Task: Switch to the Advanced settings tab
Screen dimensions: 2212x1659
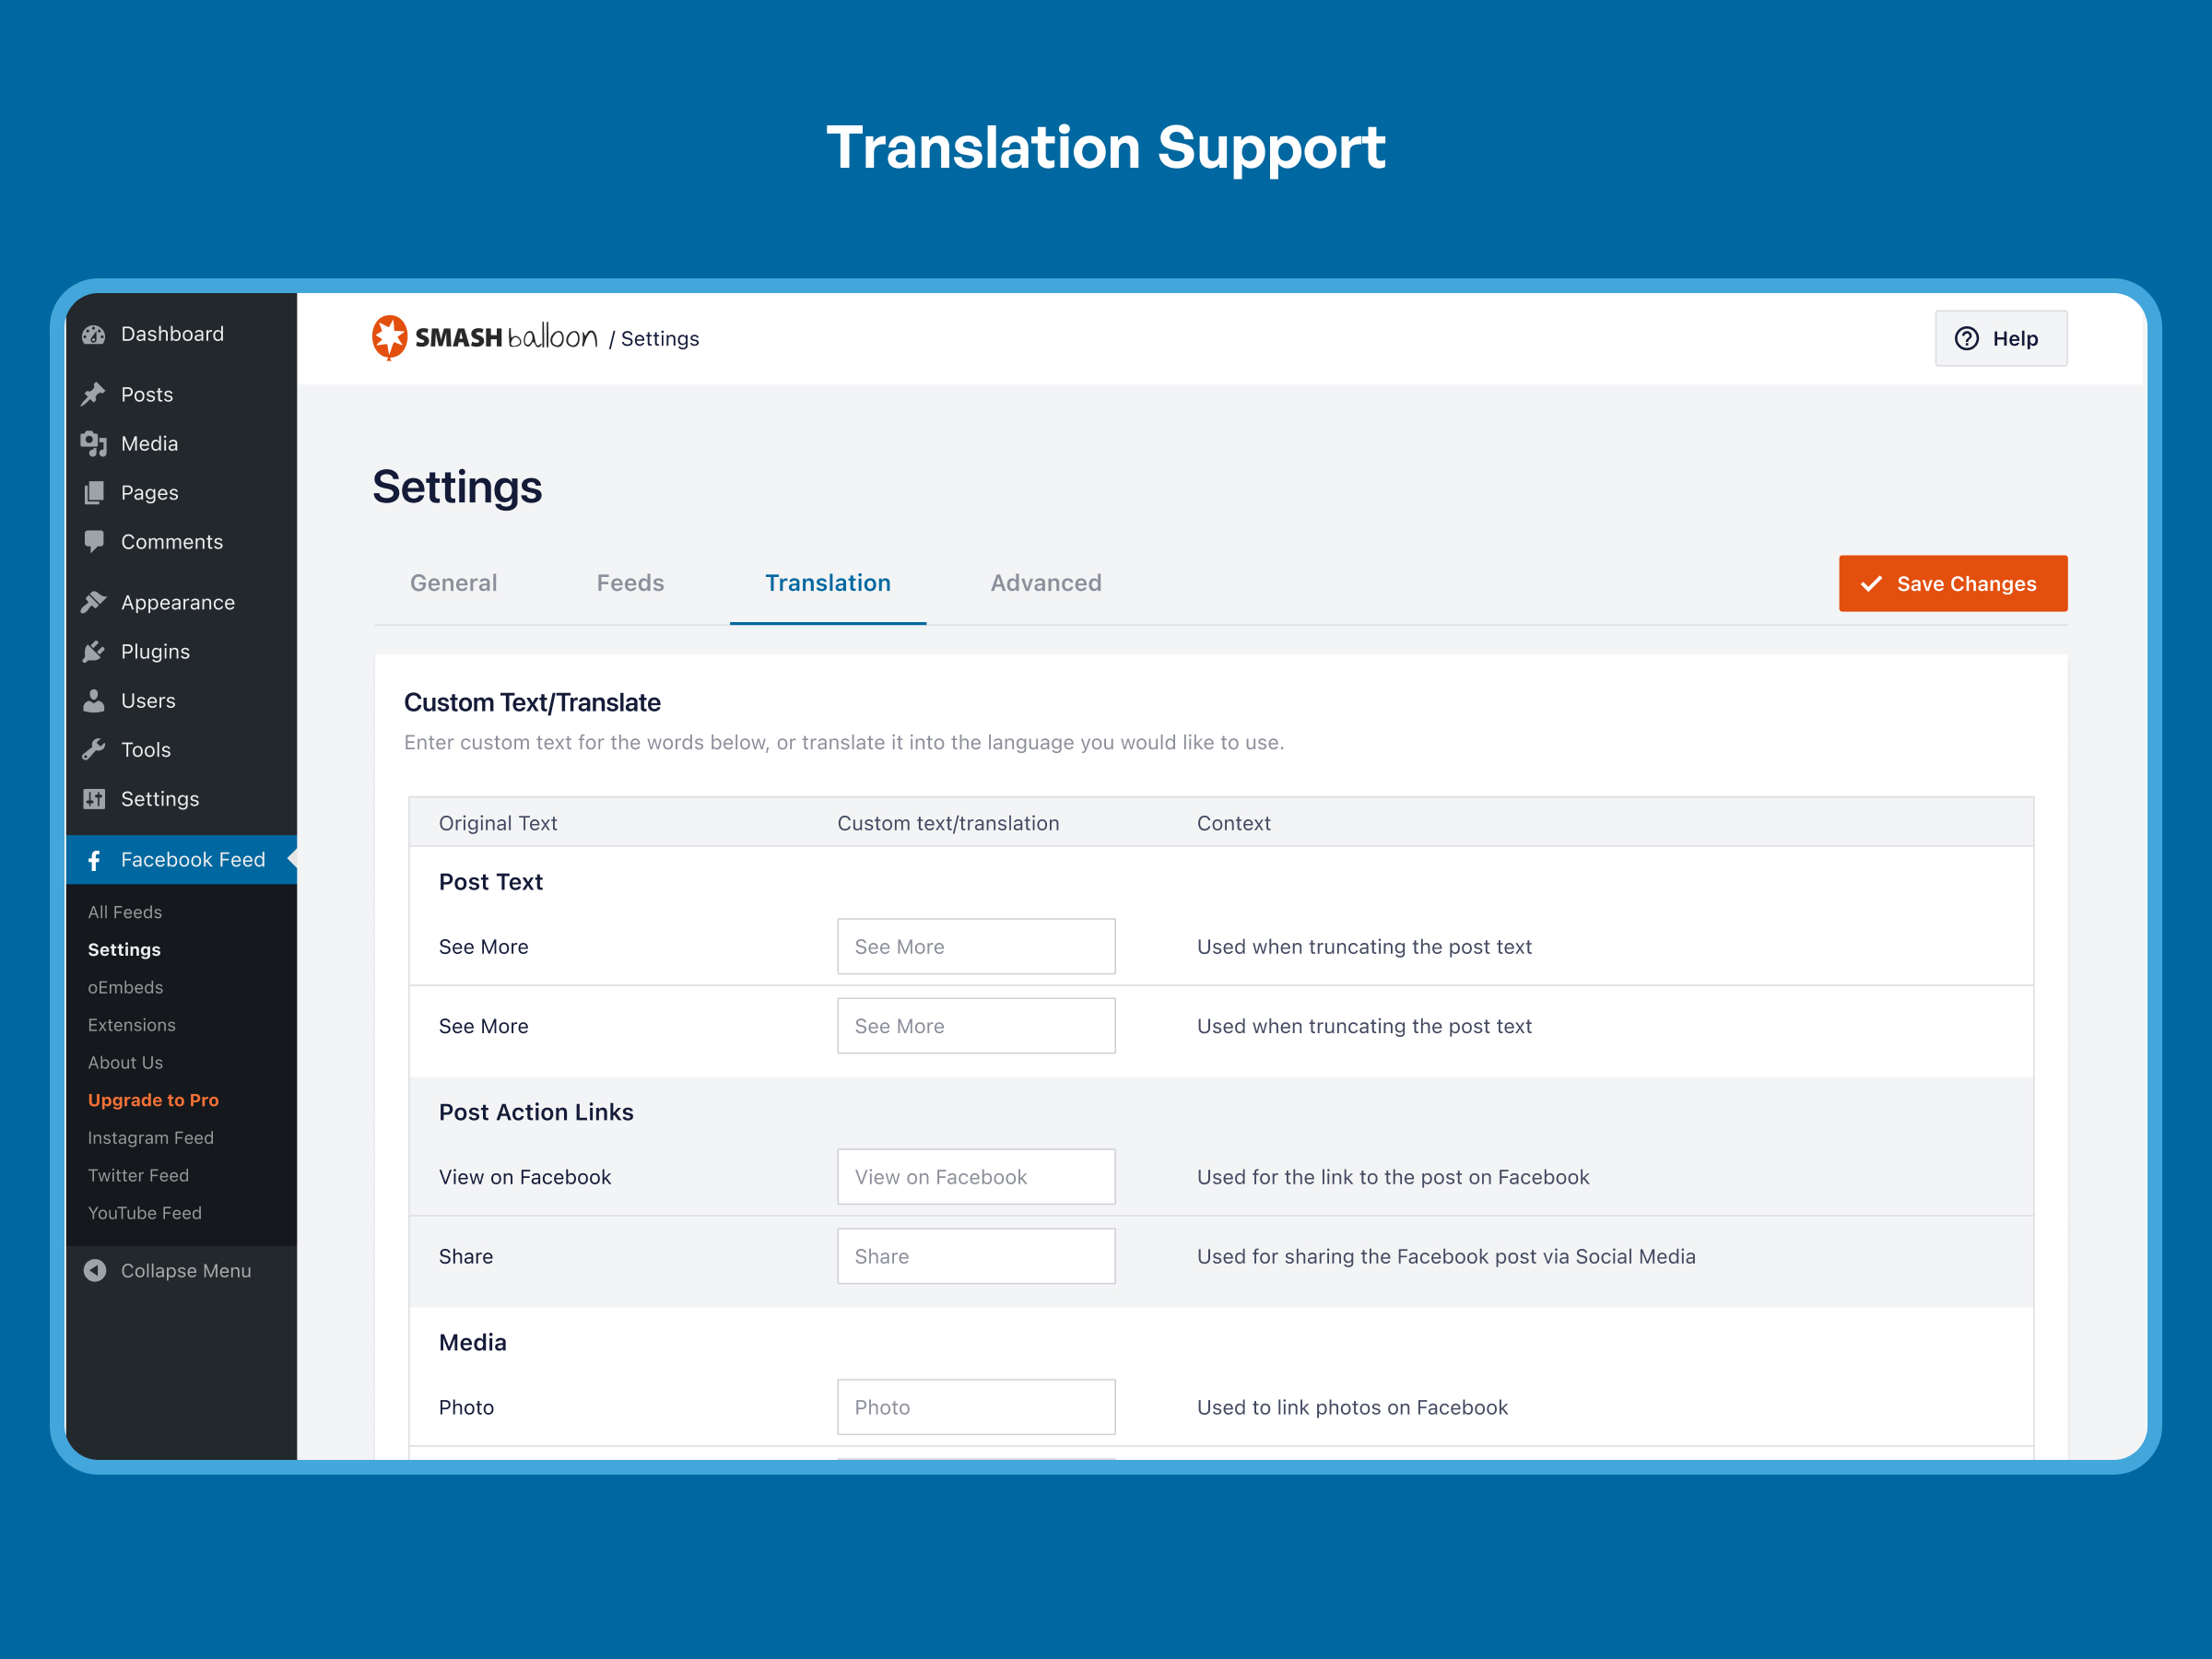Action: point(1045,583)
